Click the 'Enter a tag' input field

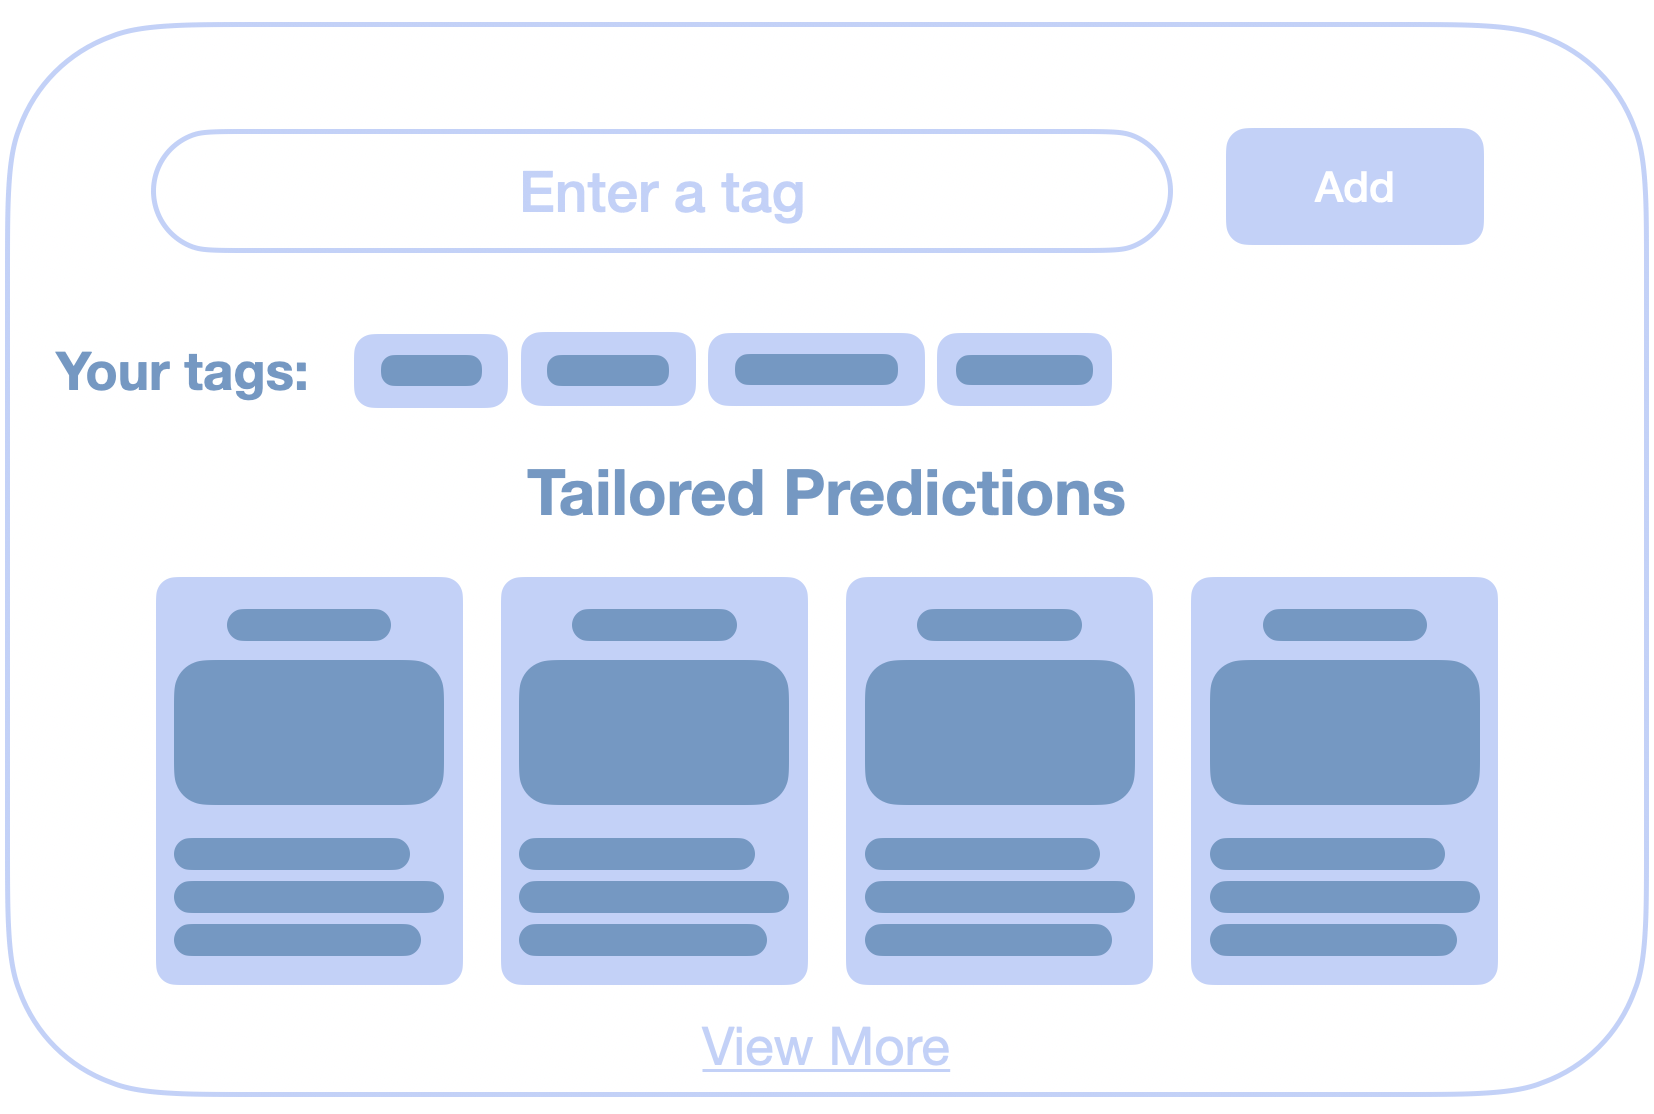pyautogui.click(x=661, y=190)
